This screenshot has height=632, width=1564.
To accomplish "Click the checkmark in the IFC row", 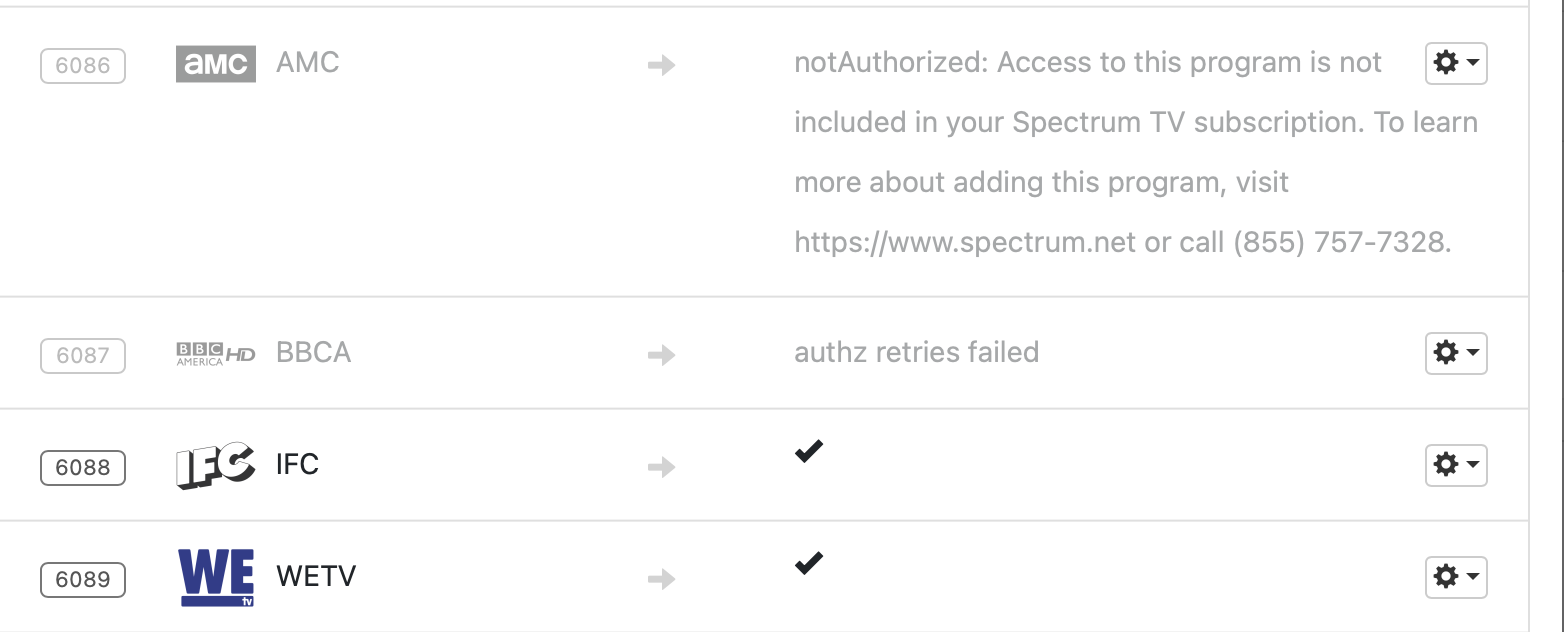I will (808, 452).
